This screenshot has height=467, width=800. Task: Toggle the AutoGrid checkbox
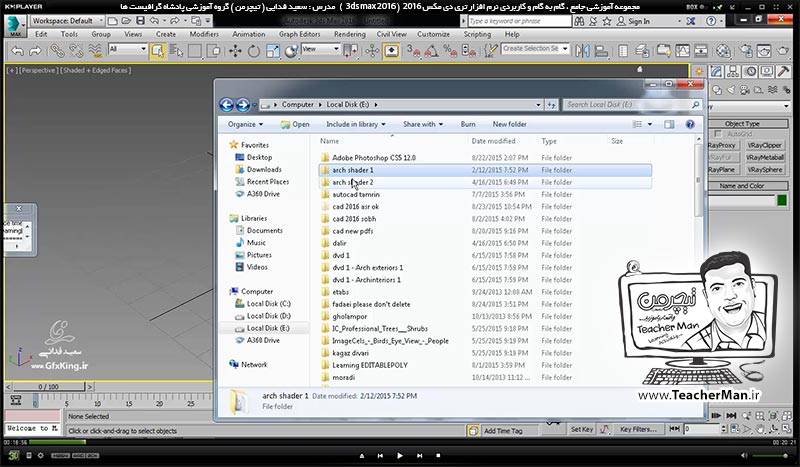[x=718, y=134]
